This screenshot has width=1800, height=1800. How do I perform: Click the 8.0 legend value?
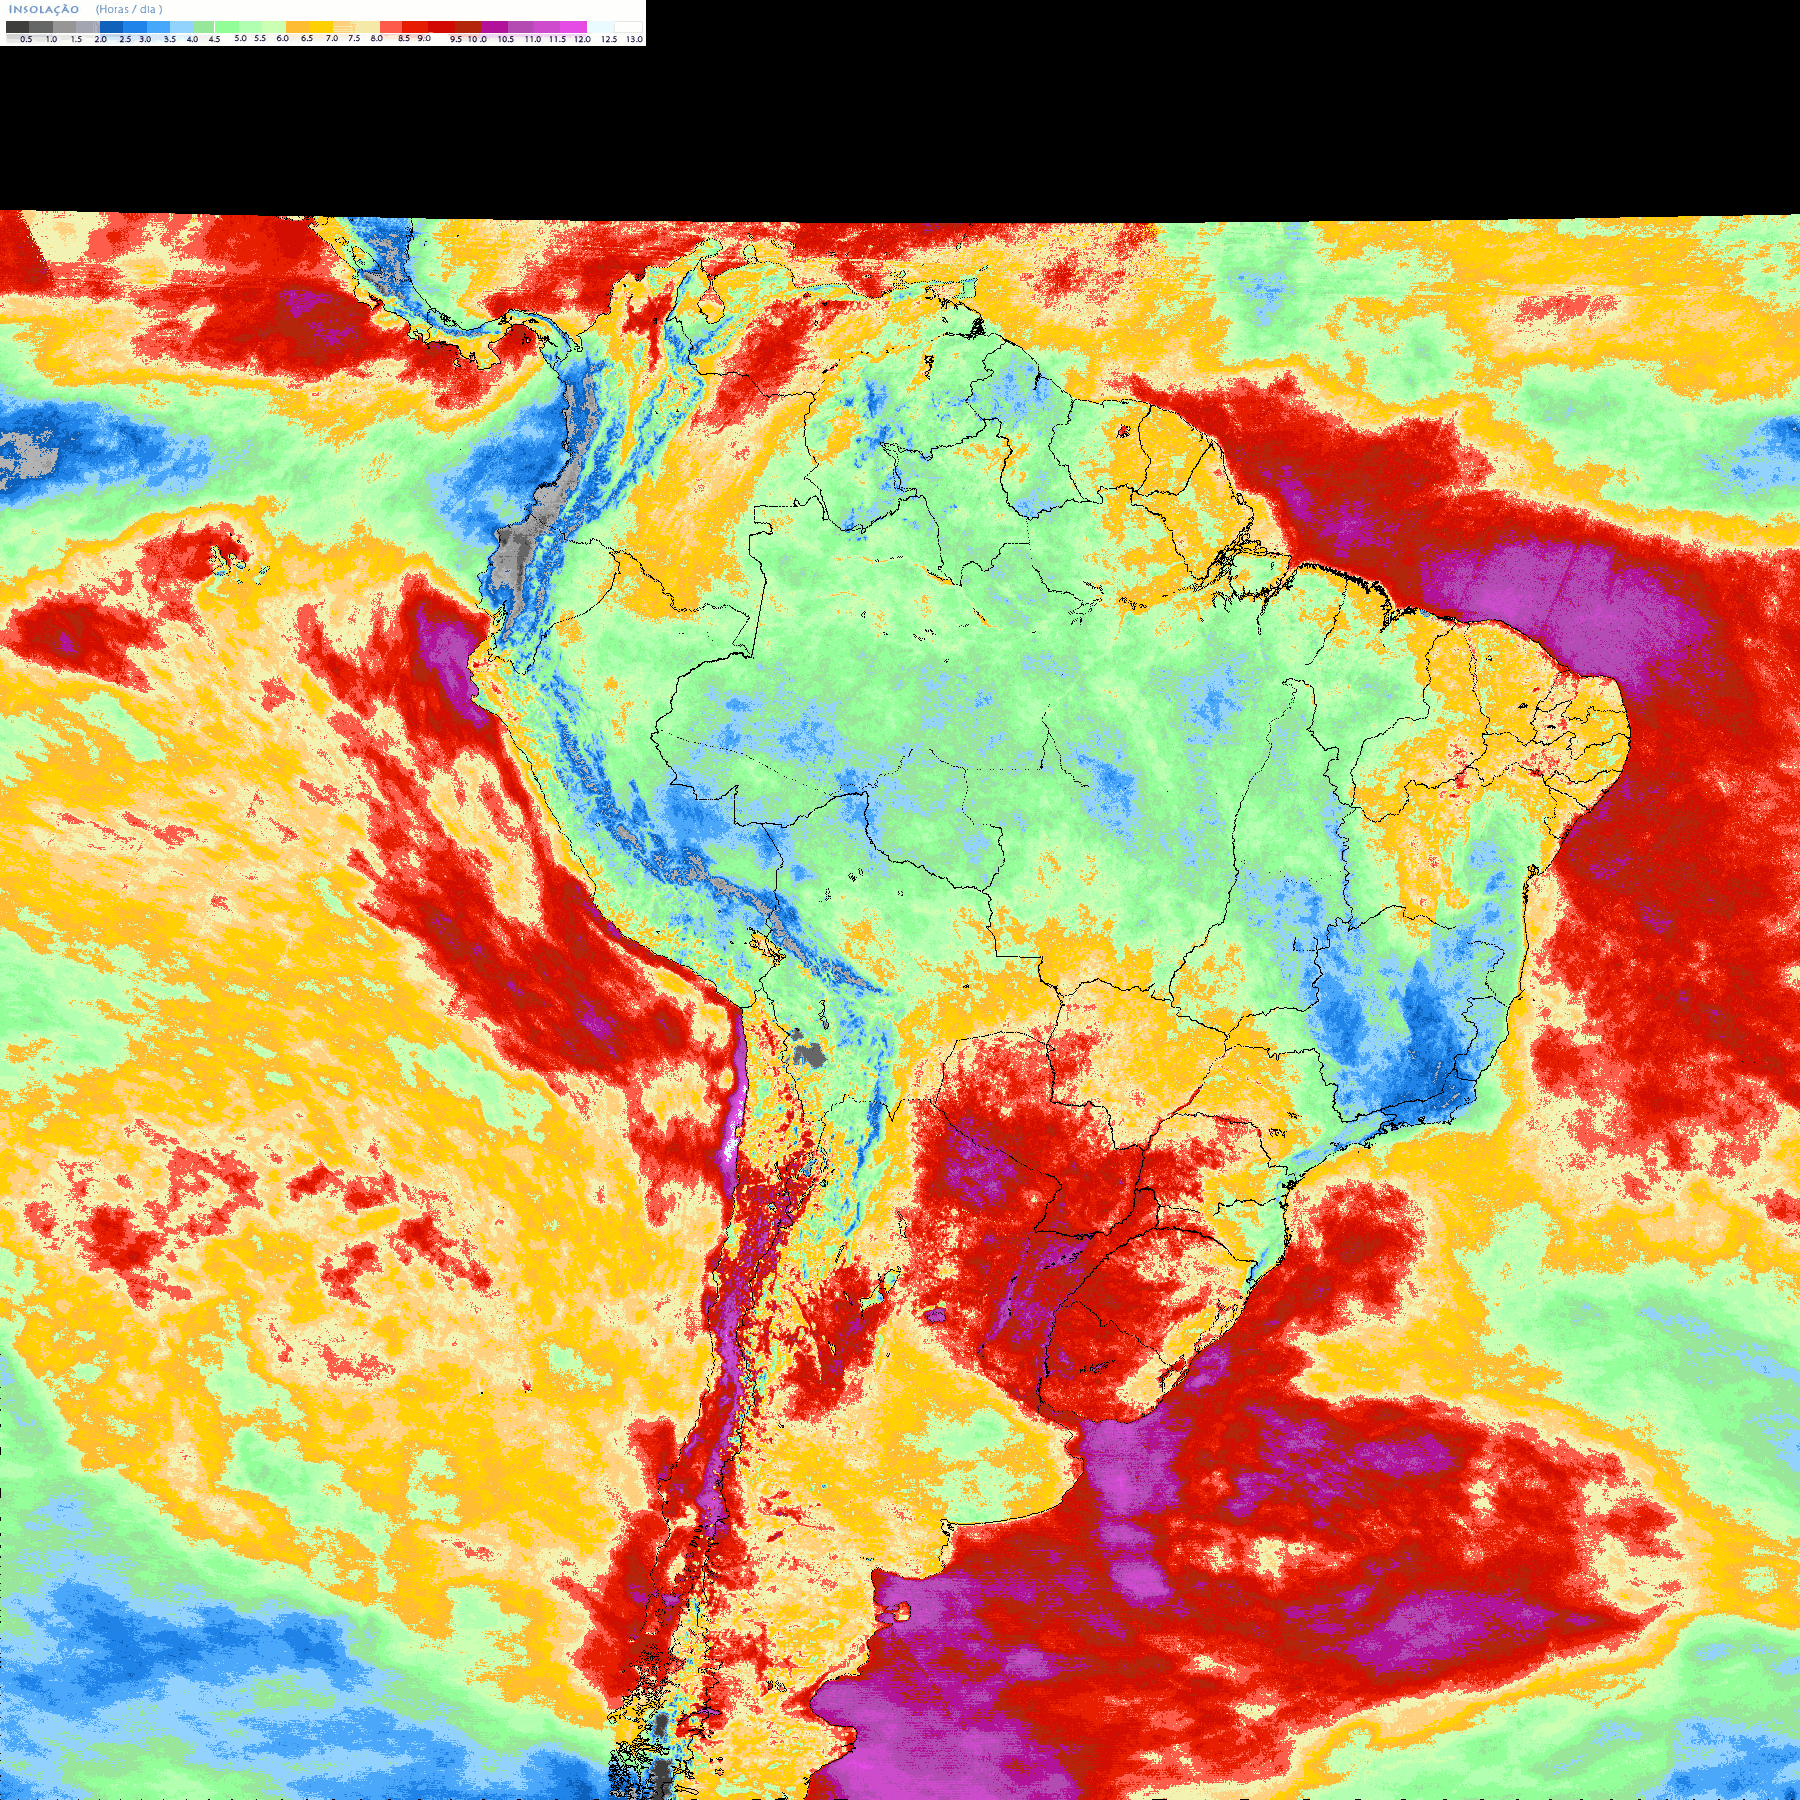coord(377,38)
